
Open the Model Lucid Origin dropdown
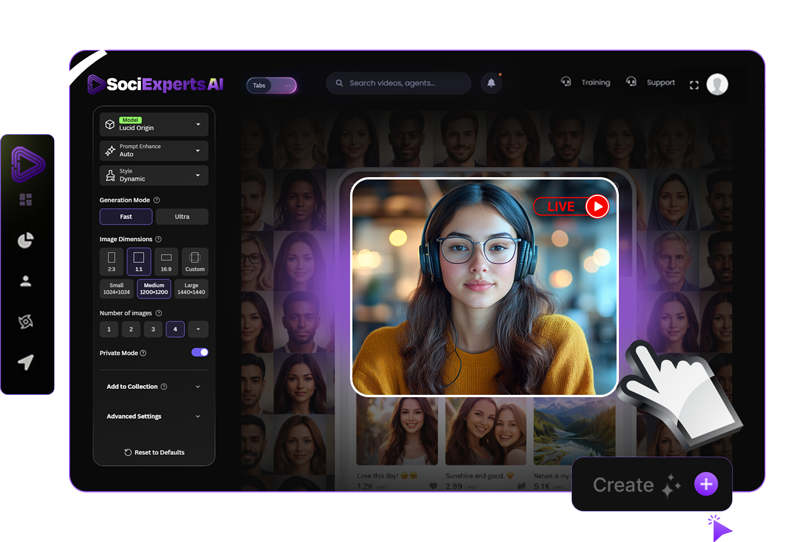pos(154,124)
